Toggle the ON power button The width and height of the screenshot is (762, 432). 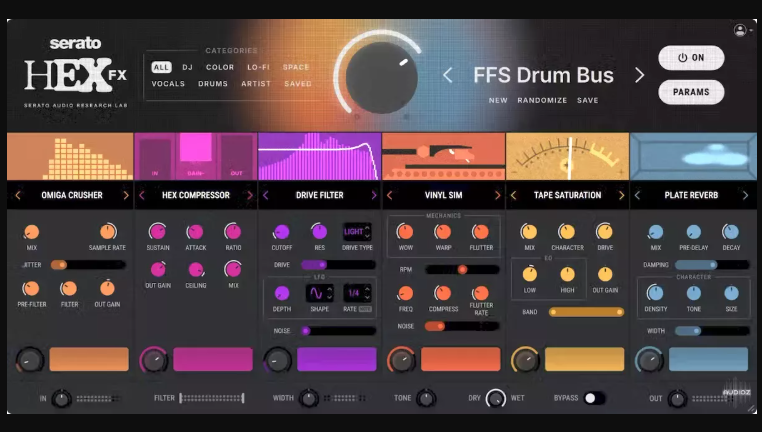tap(691, 58)
